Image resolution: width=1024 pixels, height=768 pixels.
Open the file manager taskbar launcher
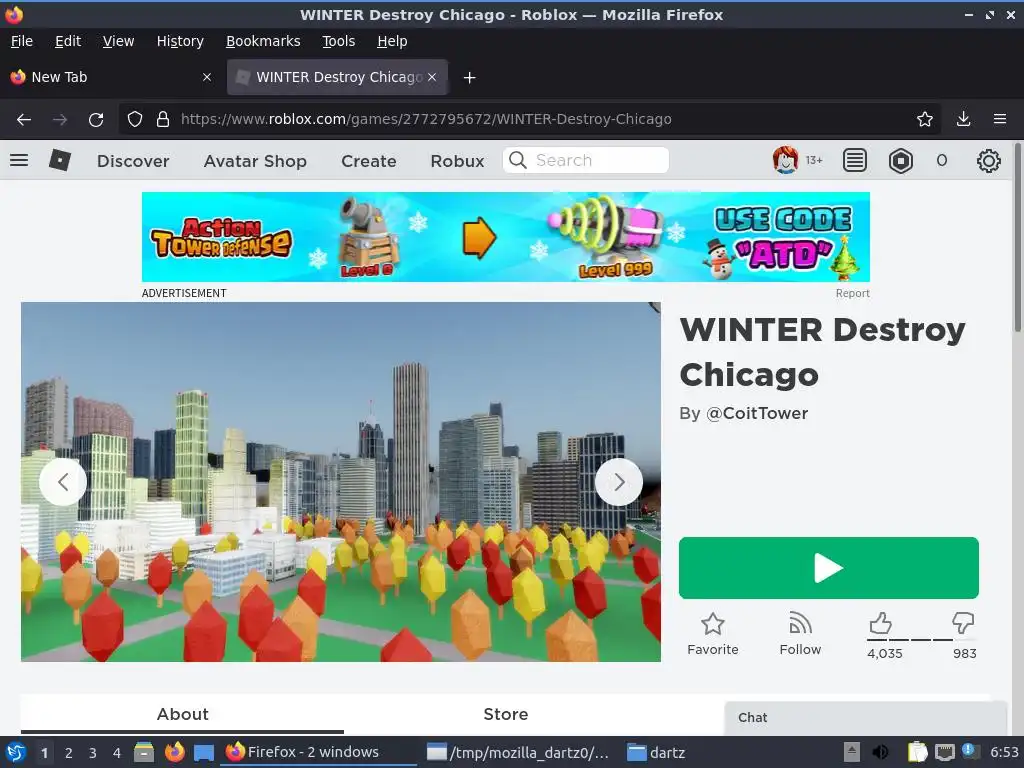point(144,752)
